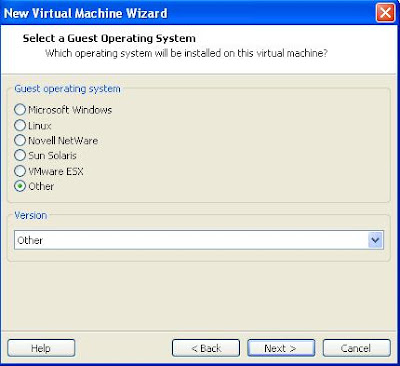Screen dimensions: 400x366
Task: Open the Version dropdown arrow
Action: click(375, 240)
